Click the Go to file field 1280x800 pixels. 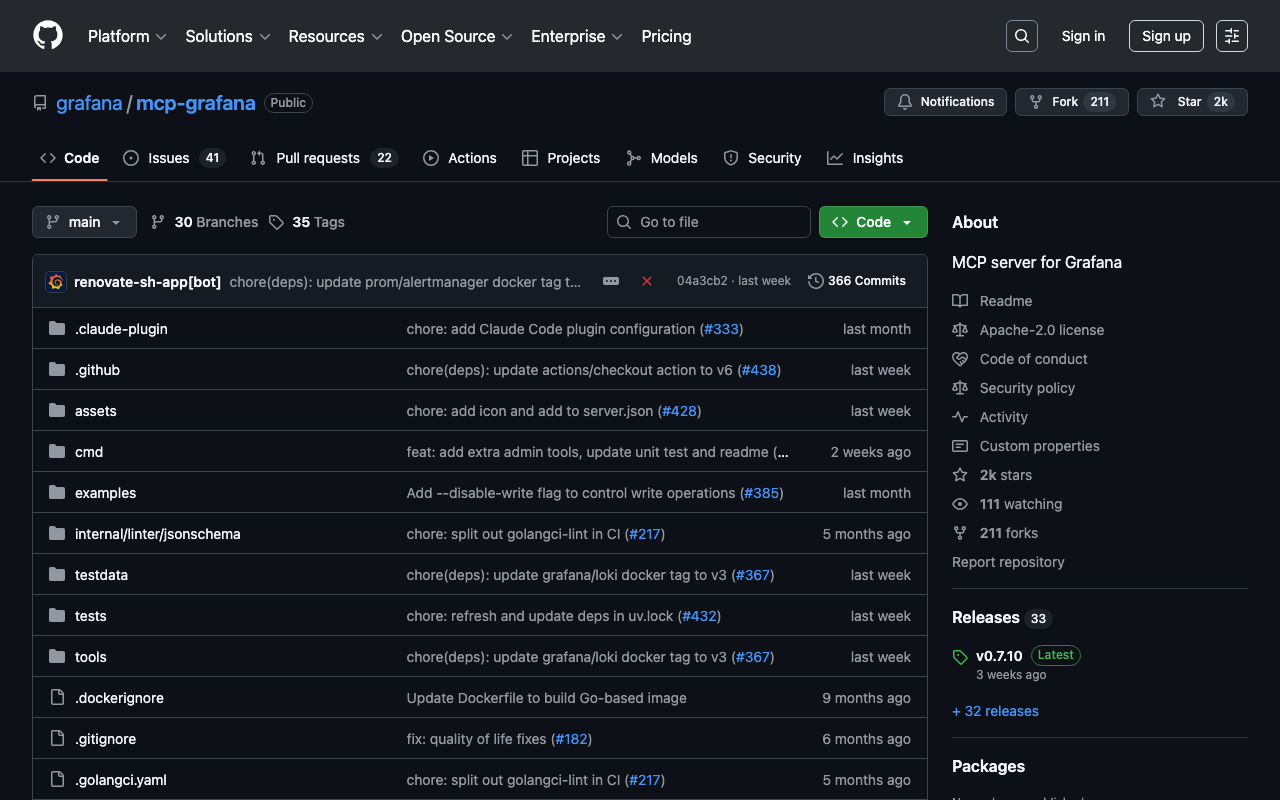pos(709,222)
